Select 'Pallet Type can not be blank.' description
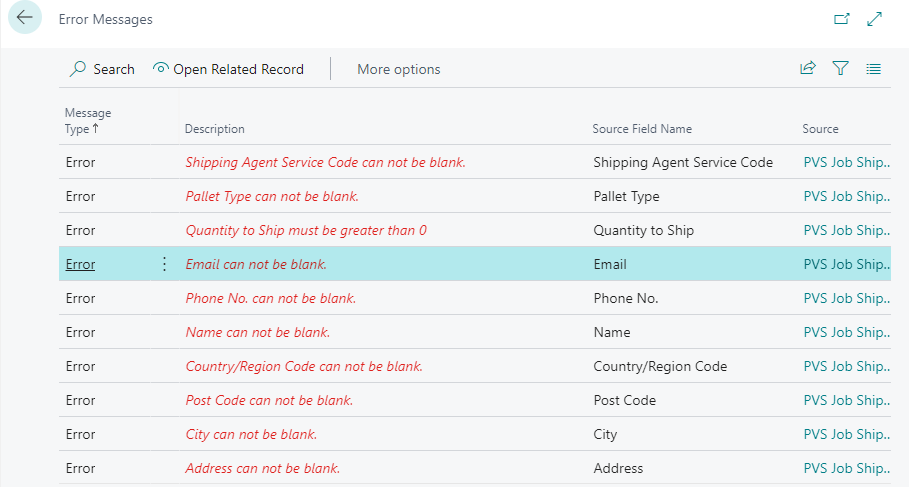909x487 pixels. 272,197
